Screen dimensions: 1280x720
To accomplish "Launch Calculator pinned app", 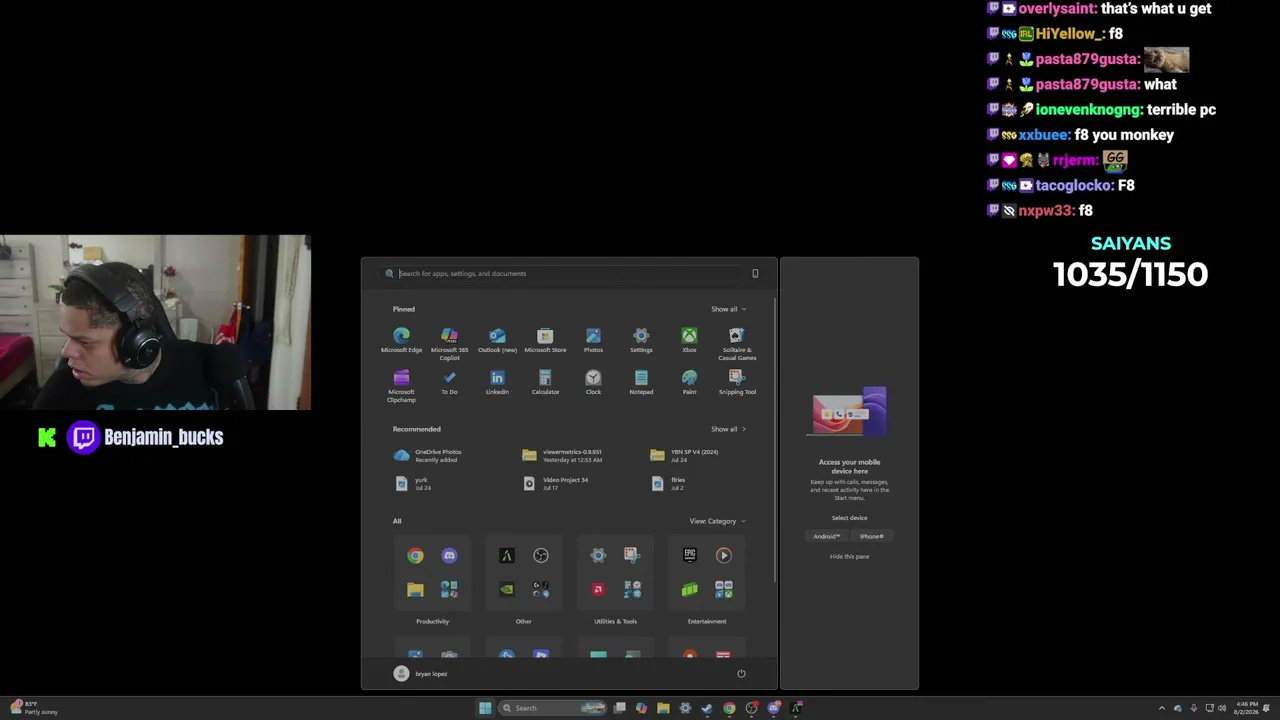I will (545, 382).
